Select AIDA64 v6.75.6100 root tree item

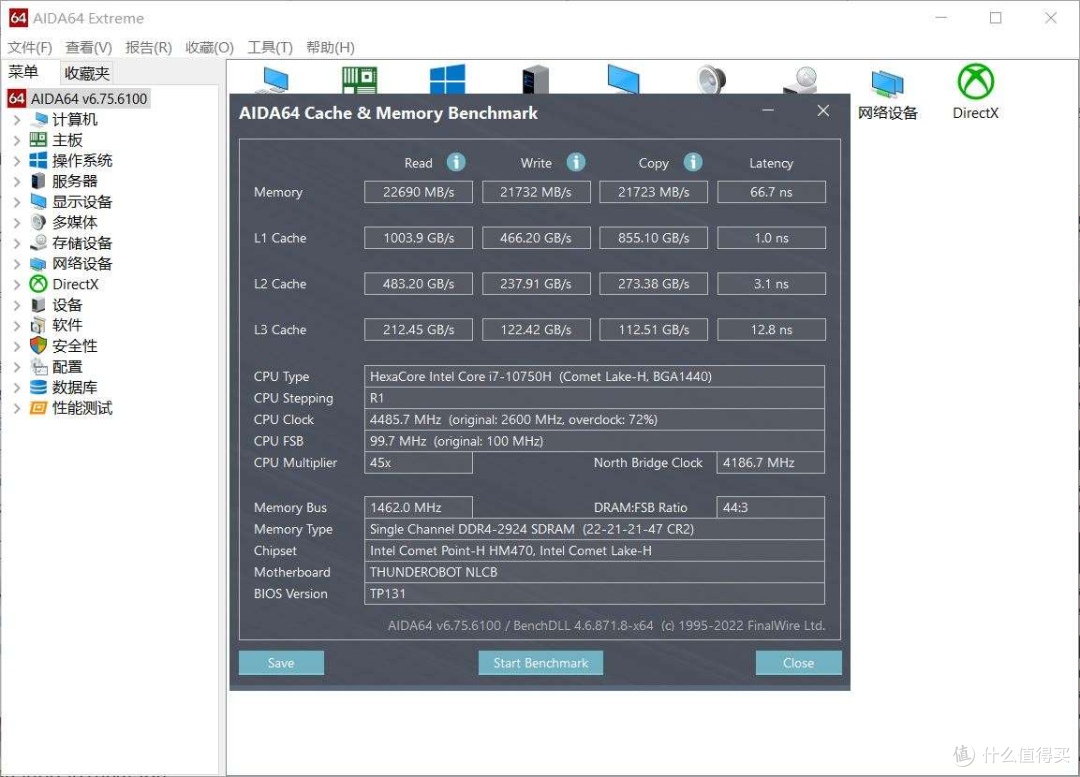pyautogui.click(x=78, y=99)
